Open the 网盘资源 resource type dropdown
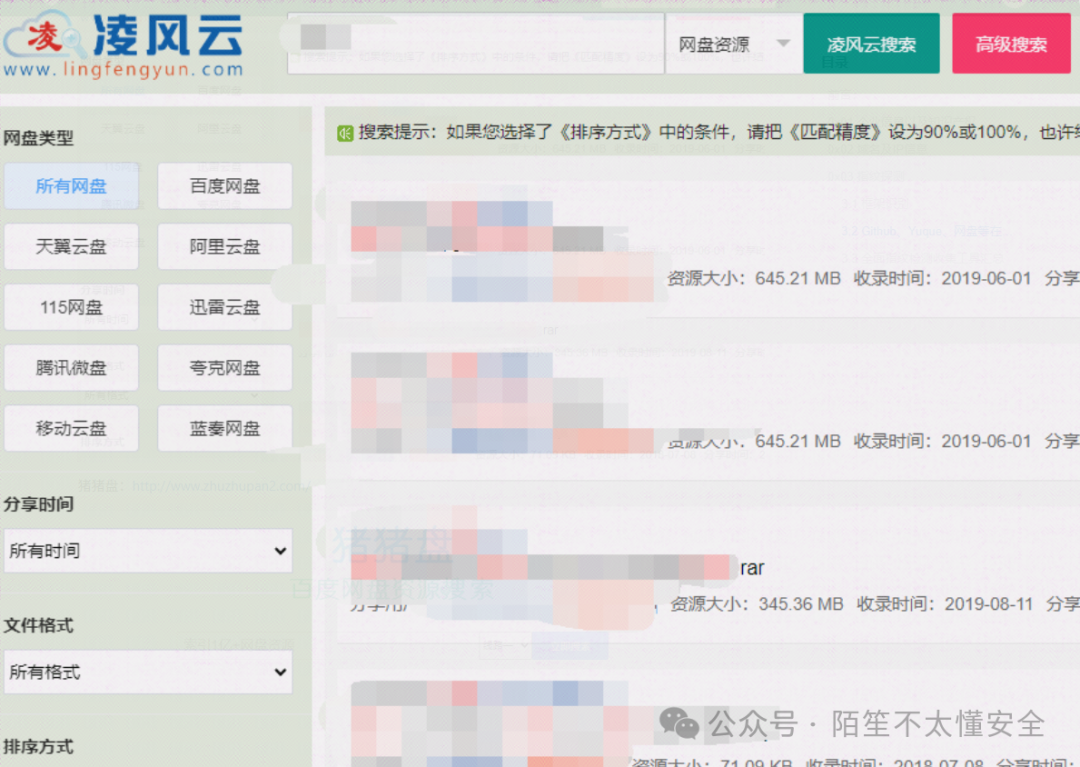Image resolution: width=1080 pixels, height=767 pixels. [x=733, y=43]
